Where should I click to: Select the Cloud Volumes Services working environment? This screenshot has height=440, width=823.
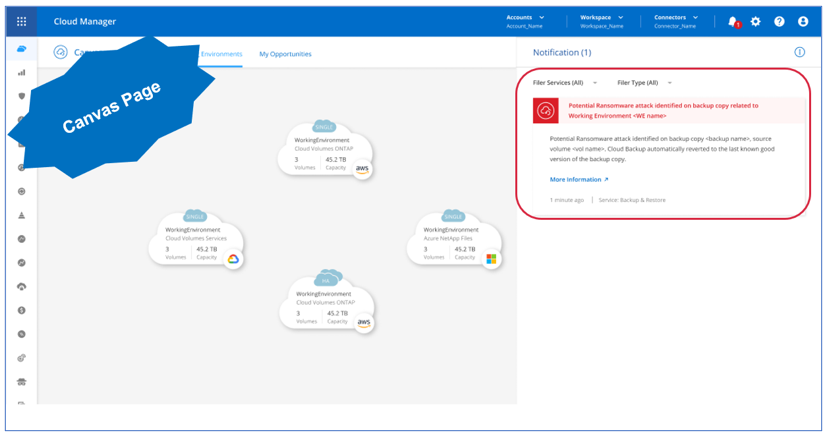pos(196,241)
